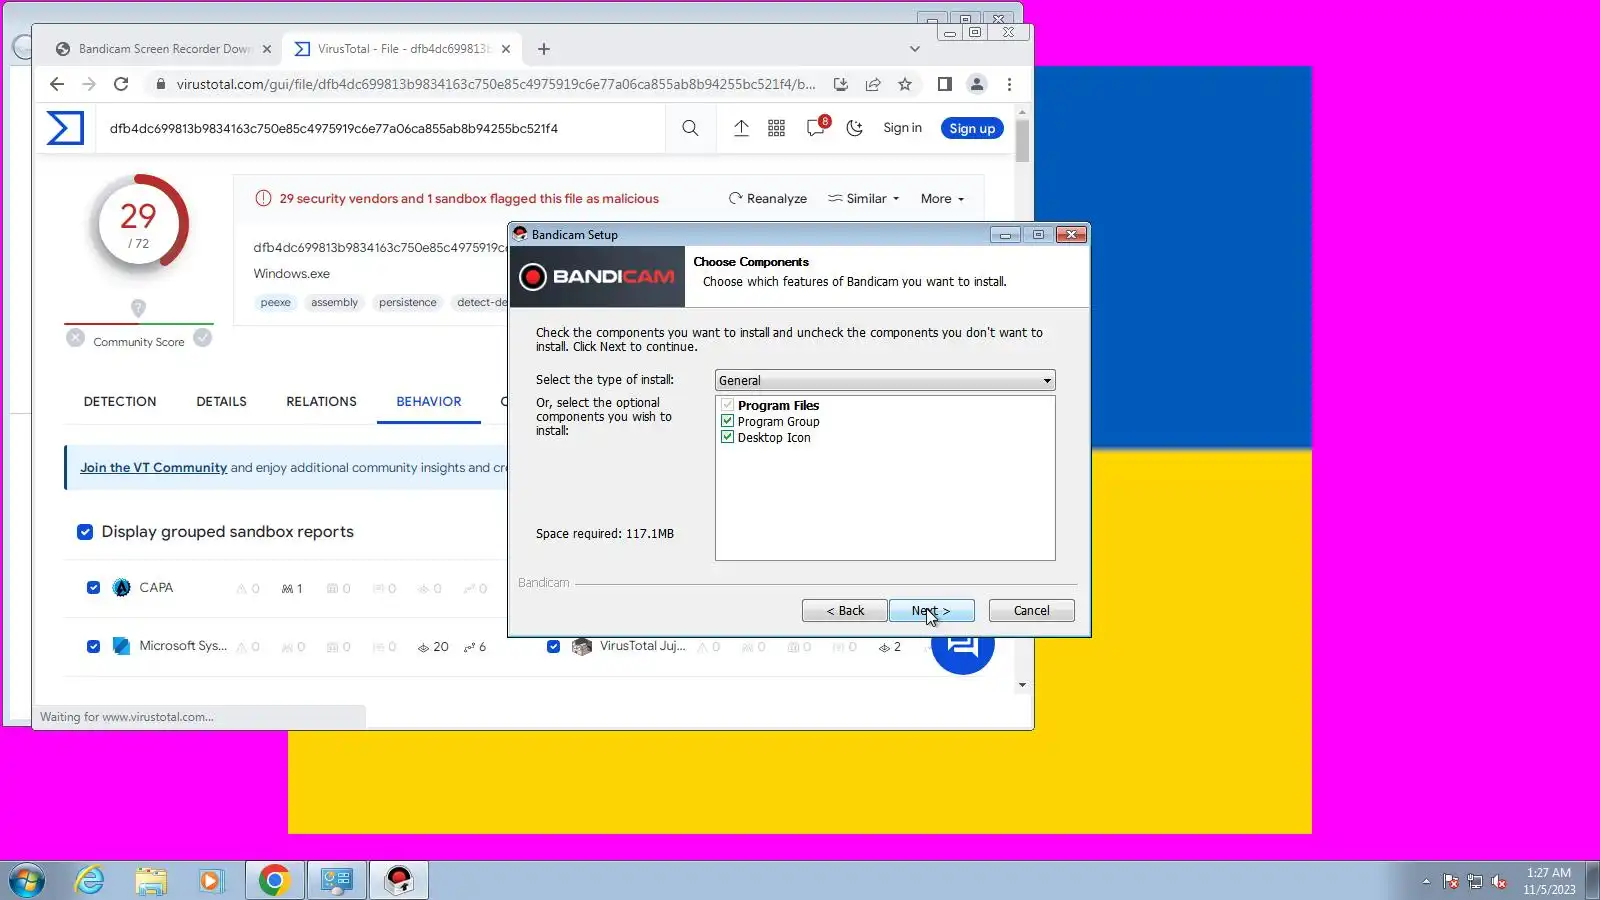Click Next in Bandicam Setup
The width and height of the screenshot is (1600, 900).
pyautogui.click(x=931, y=611)
